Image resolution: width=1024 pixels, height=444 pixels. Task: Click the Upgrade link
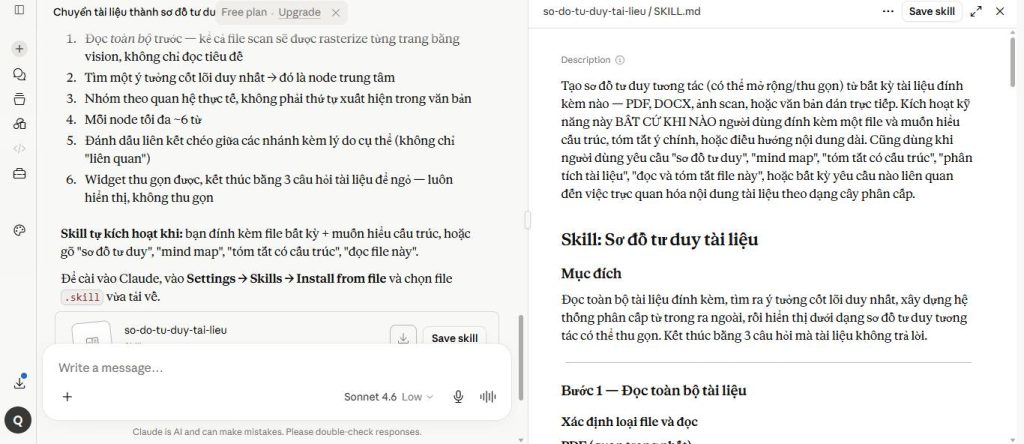coord(299,12)
